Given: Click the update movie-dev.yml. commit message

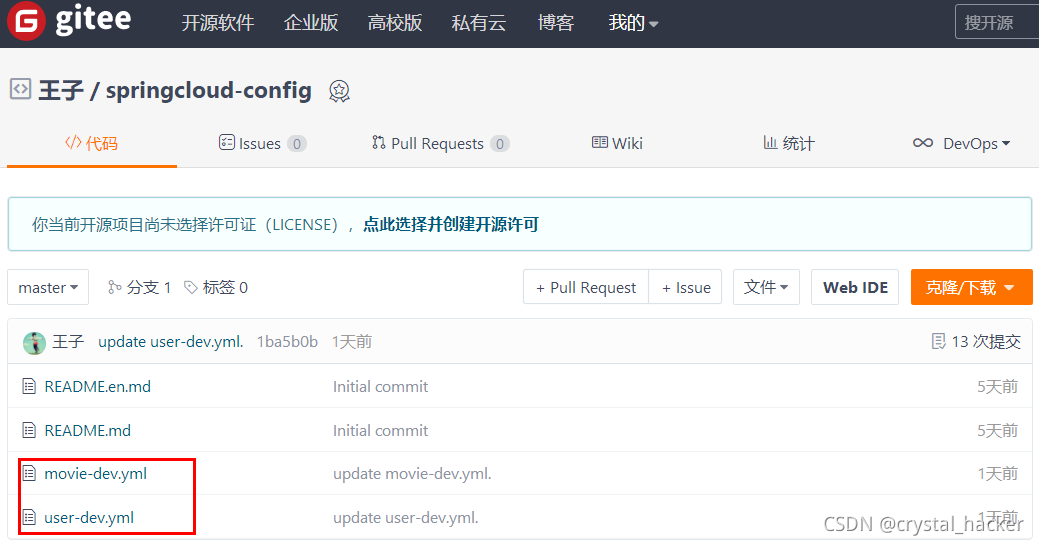Looking at the screenshot, I should [x=412, y=473].
